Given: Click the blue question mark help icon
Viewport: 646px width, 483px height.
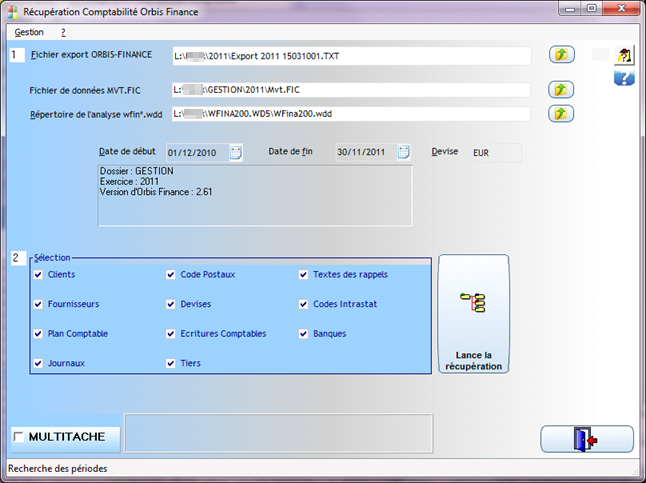Looking at the screenshot, I should (x=624, y=77).
